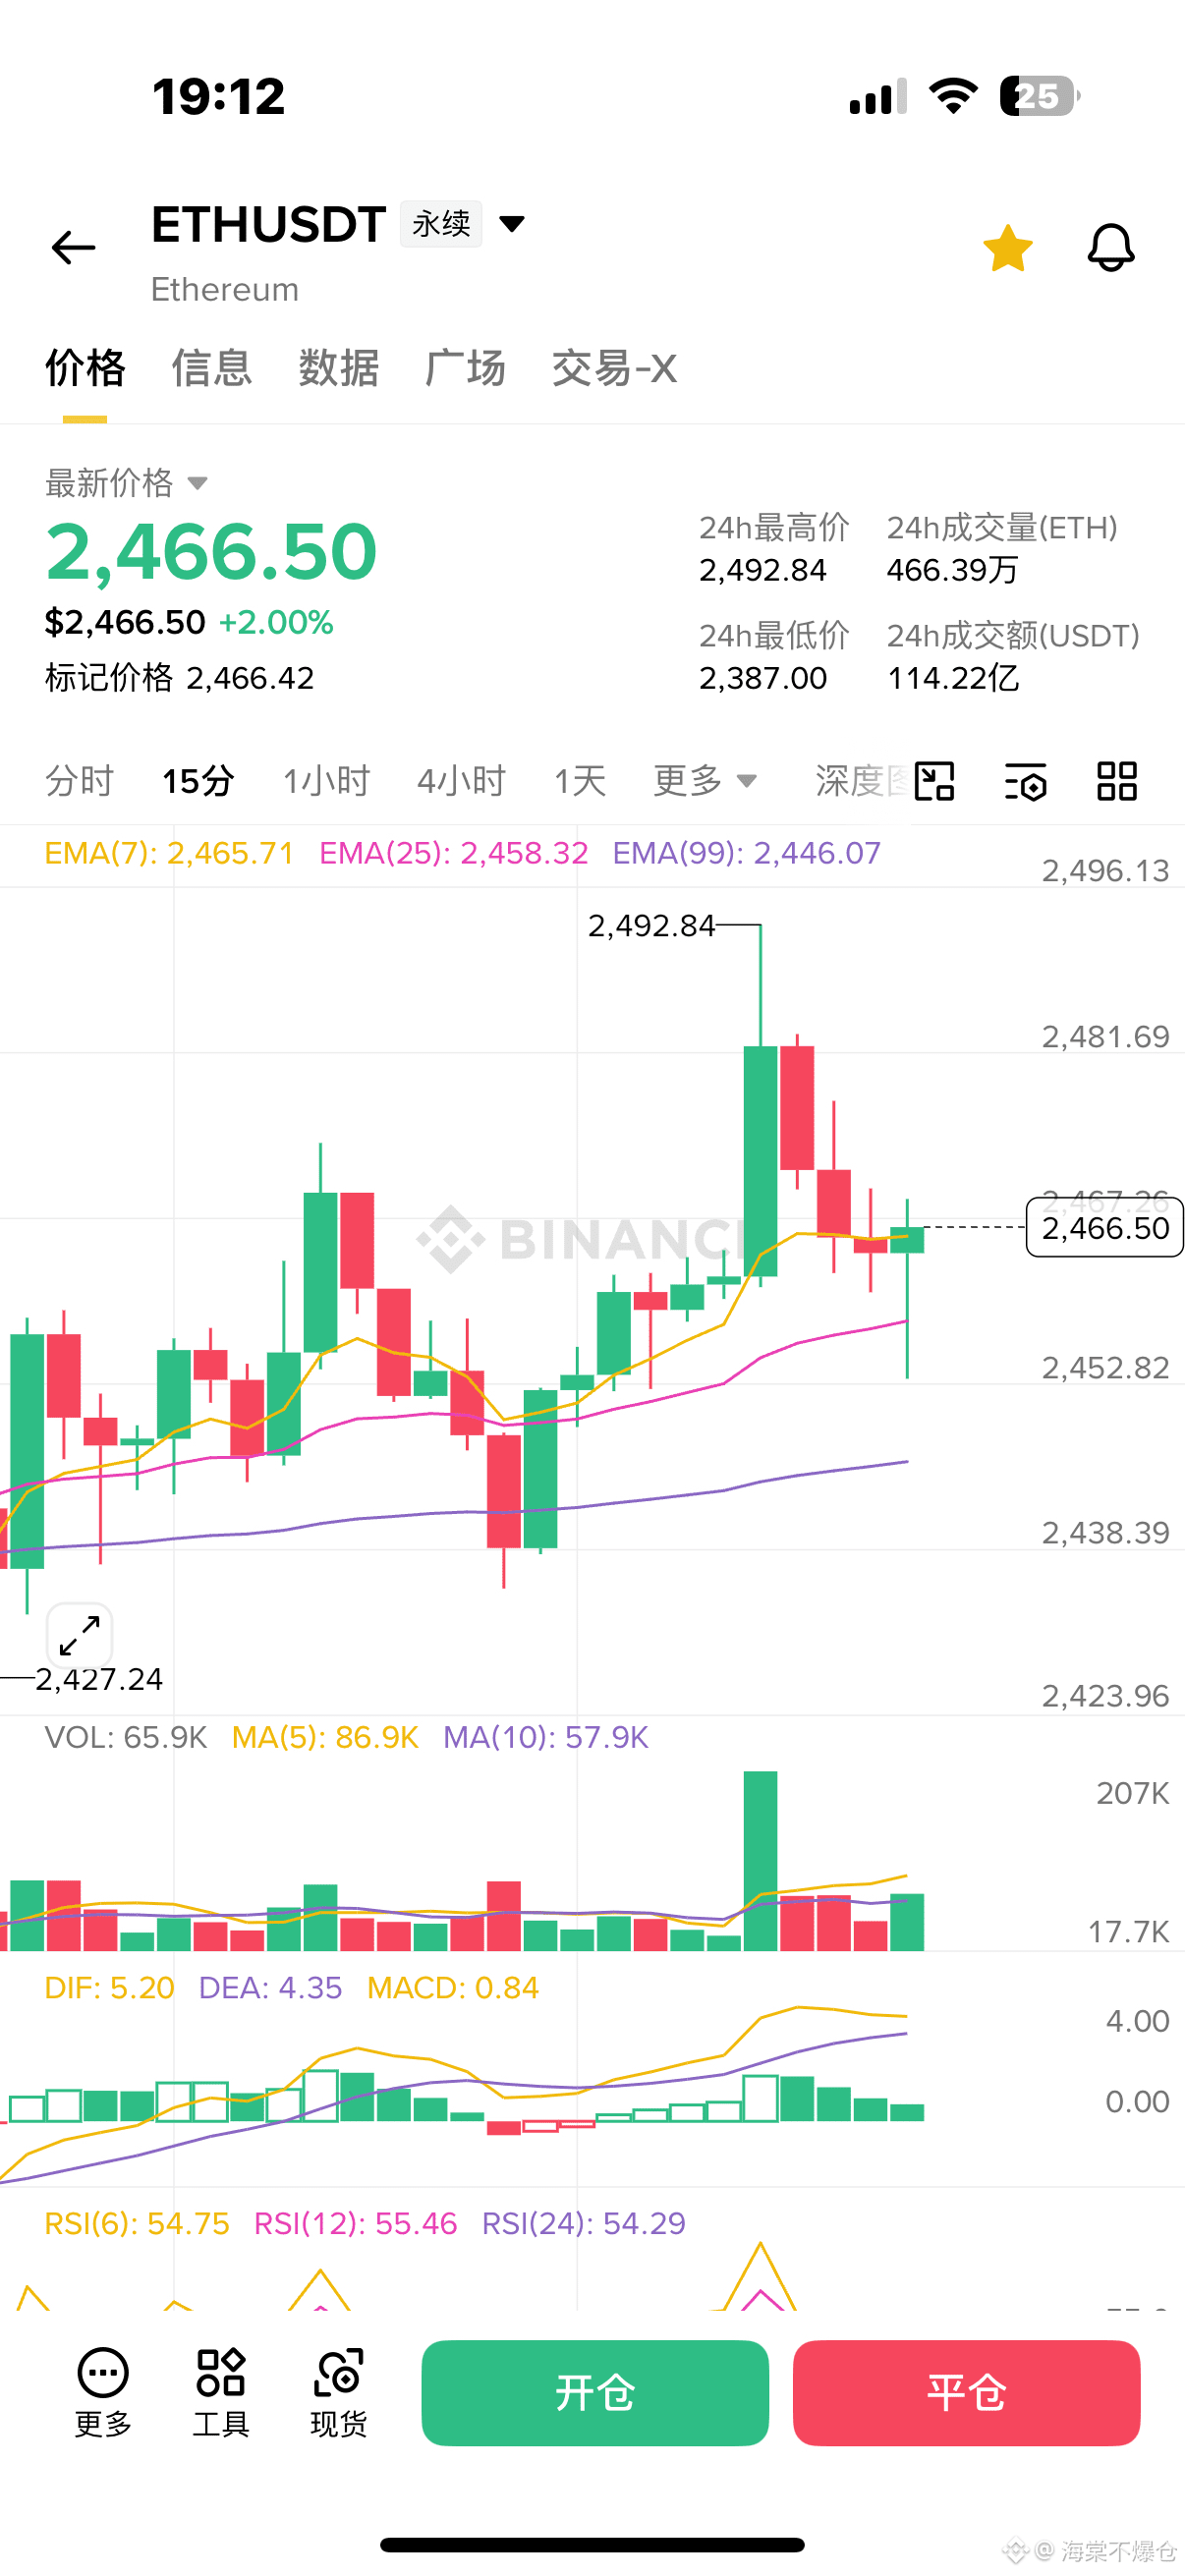Screen dimensions: 1185x2576
Task: Expand the 更多 timeframe dropdown
Action: pos(705,781)
